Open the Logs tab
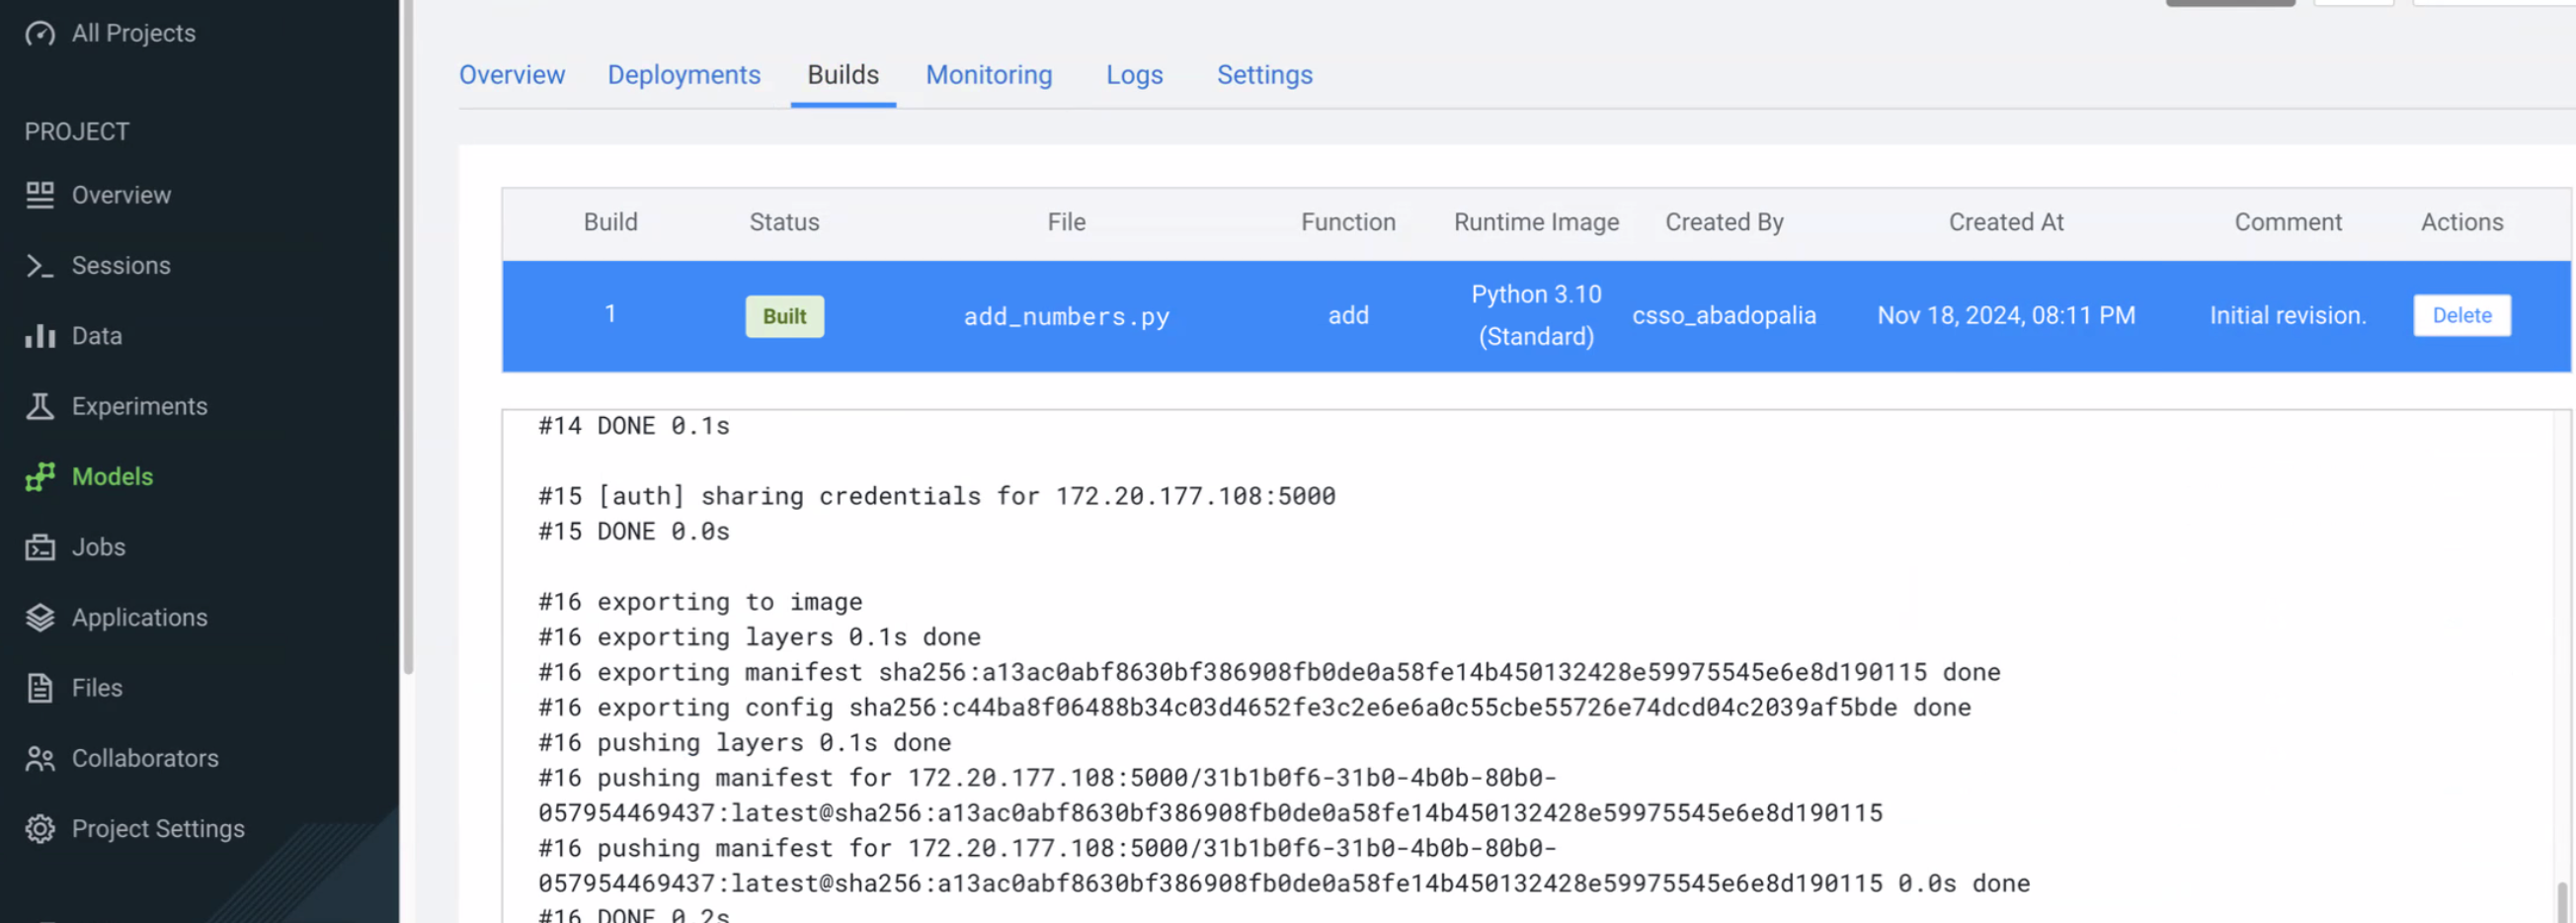 [x=1134, y=74]
